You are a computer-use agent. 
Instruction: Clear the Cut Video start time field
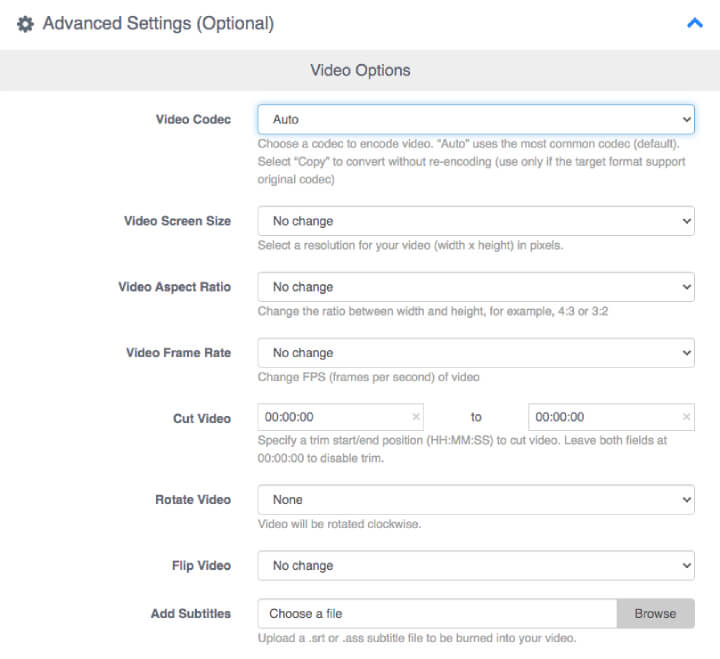(x=416, y=417)
